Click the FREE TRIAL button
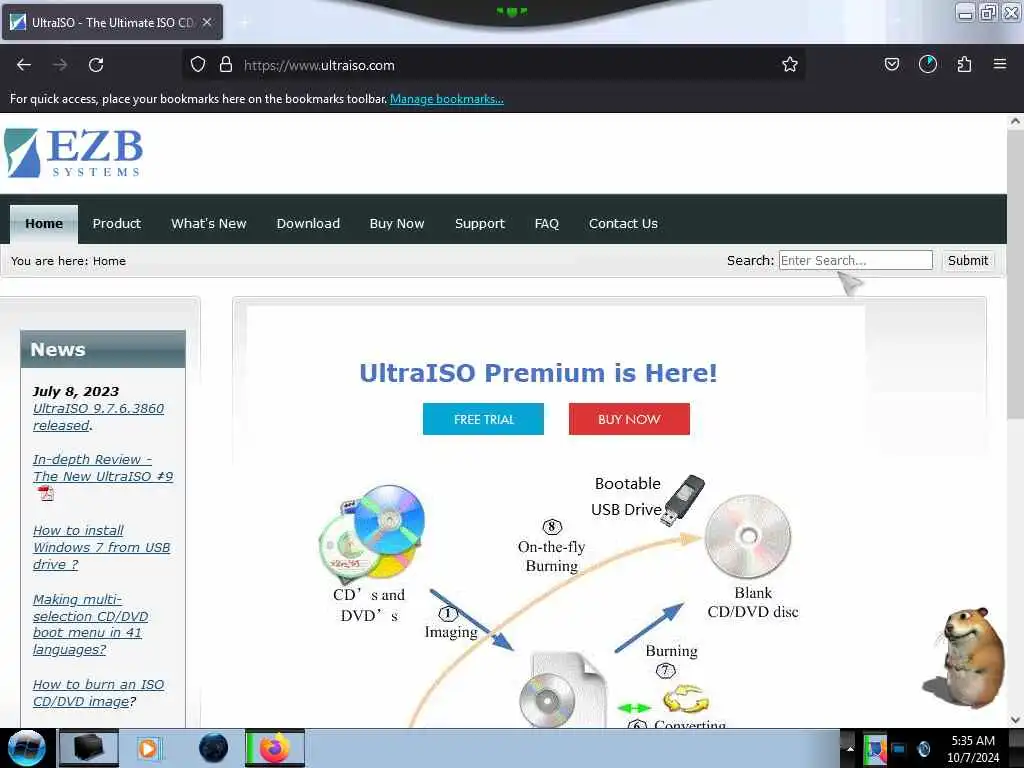This screenshot has width=1024, height=768. 483,419
